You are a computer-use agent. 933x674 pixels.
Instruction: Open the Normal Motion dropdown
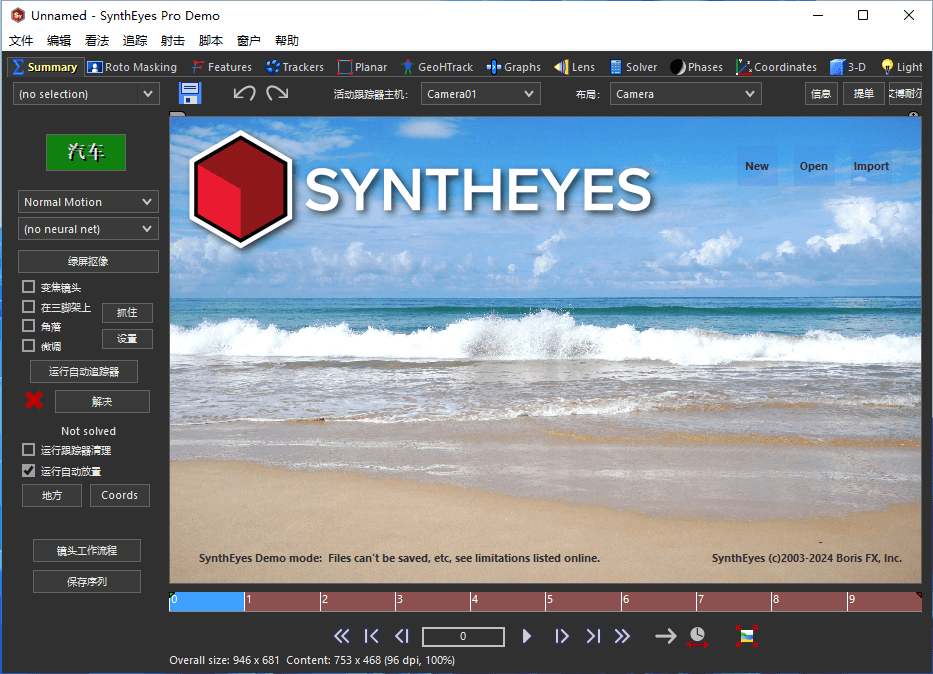pyautogui.click(x=88, y=202)
